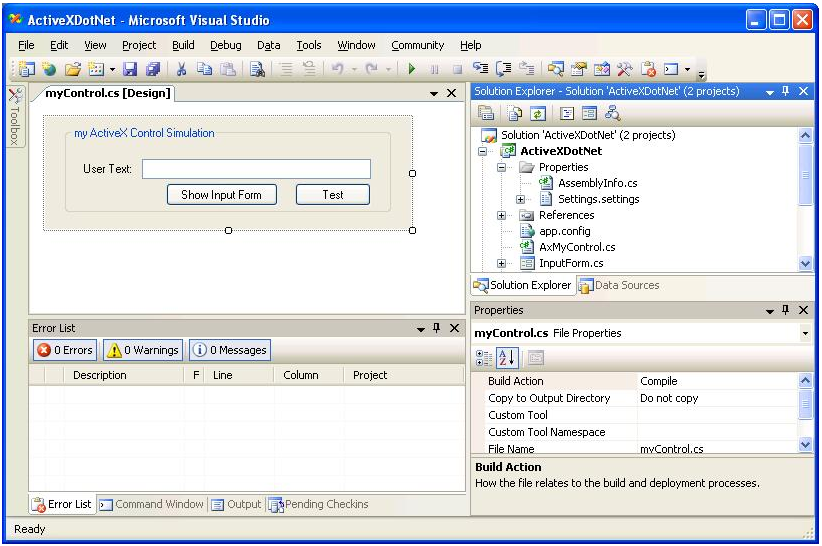822x546 pixels.
Task: Open the Add New Item dropdown arrow
Action: [x=112, y=69]
